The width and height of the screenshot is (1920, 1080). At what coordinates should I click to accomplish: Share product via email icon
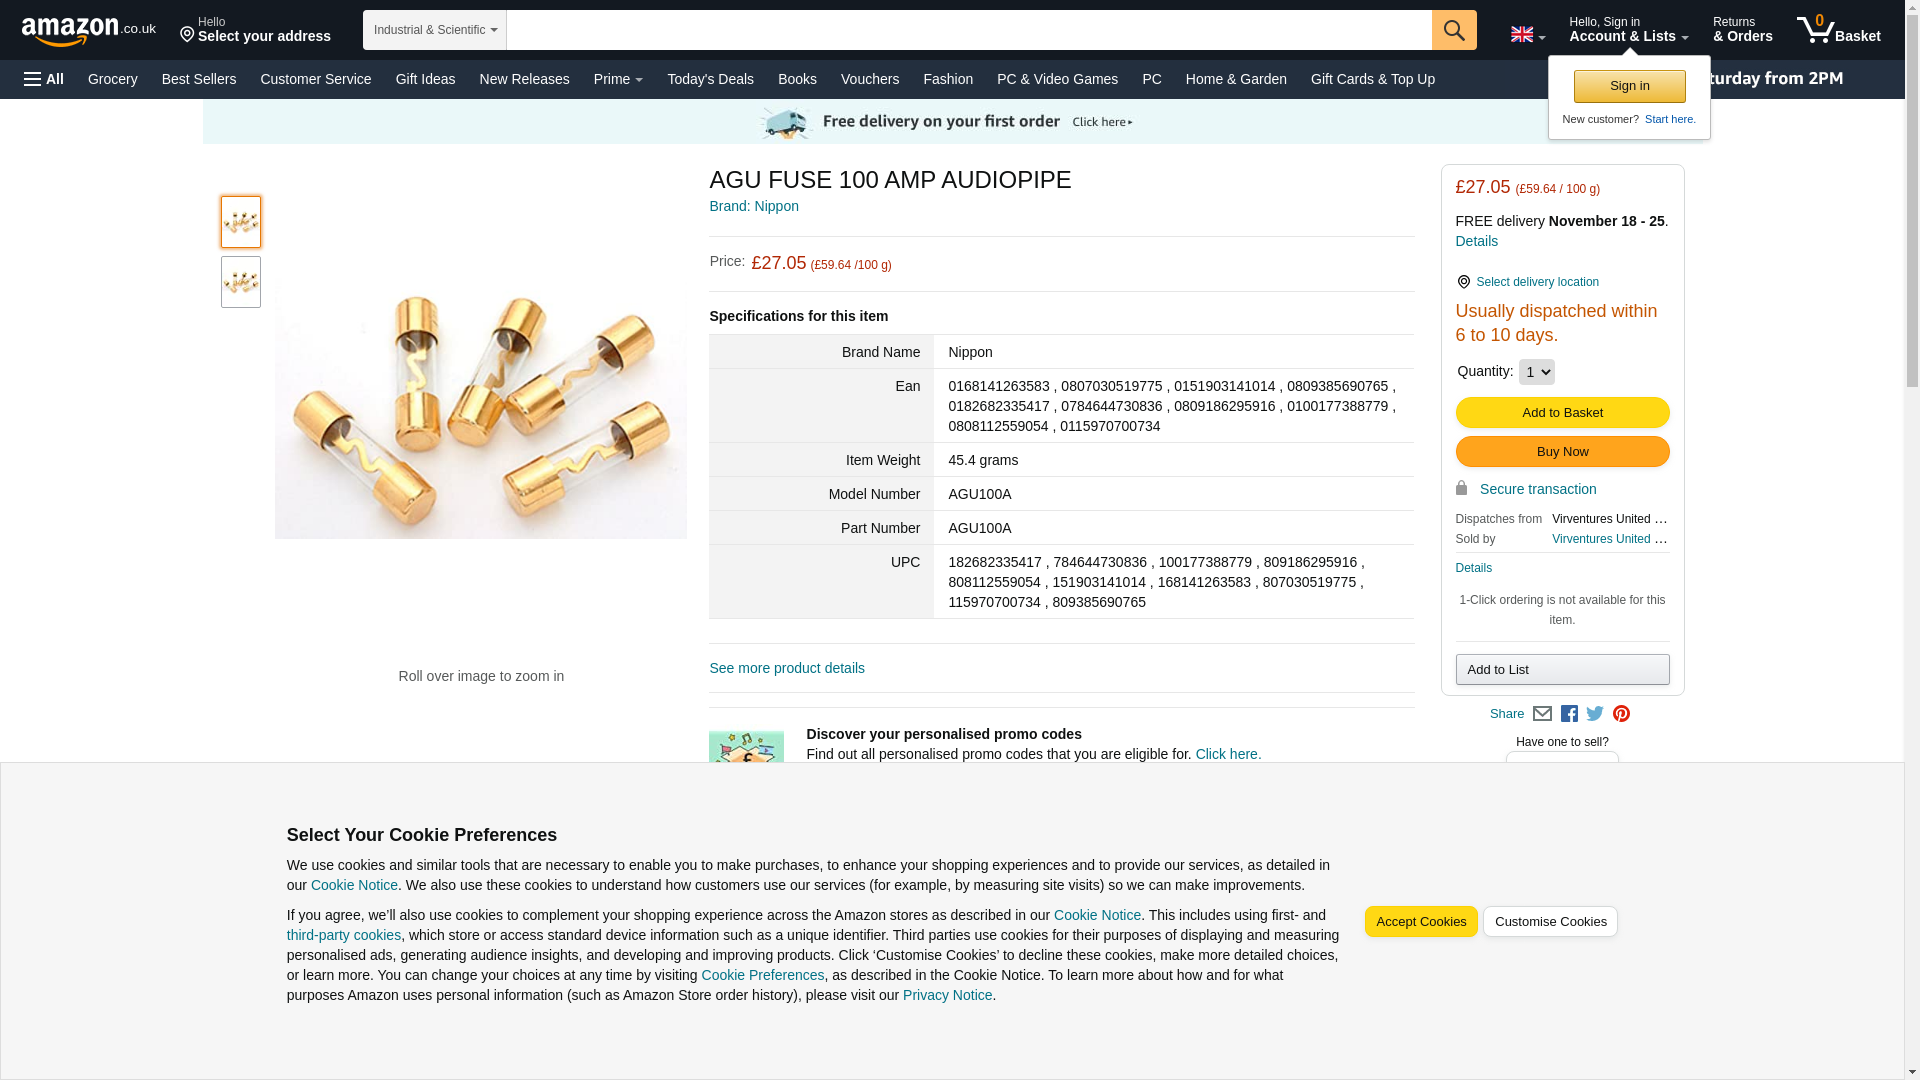point(1542,714)
